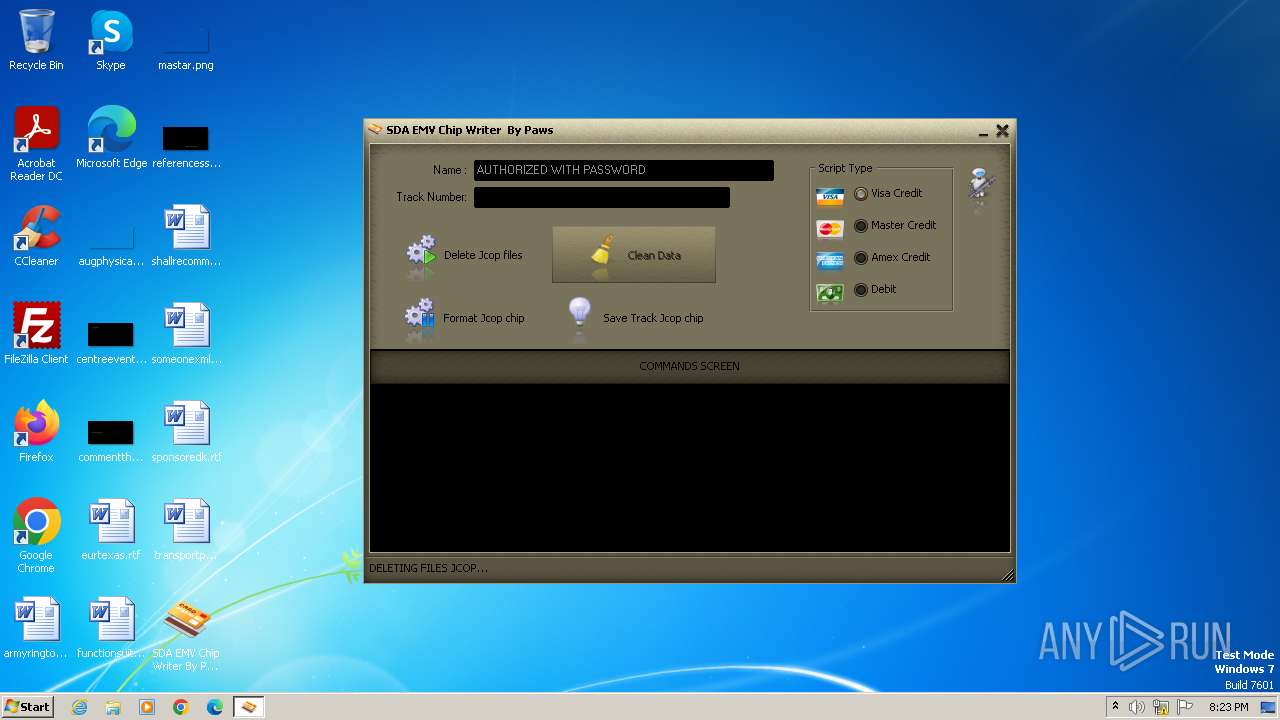Open the Windows Start menu
1280x720 pixels.
pyautogui.click(x=28, y=707)
